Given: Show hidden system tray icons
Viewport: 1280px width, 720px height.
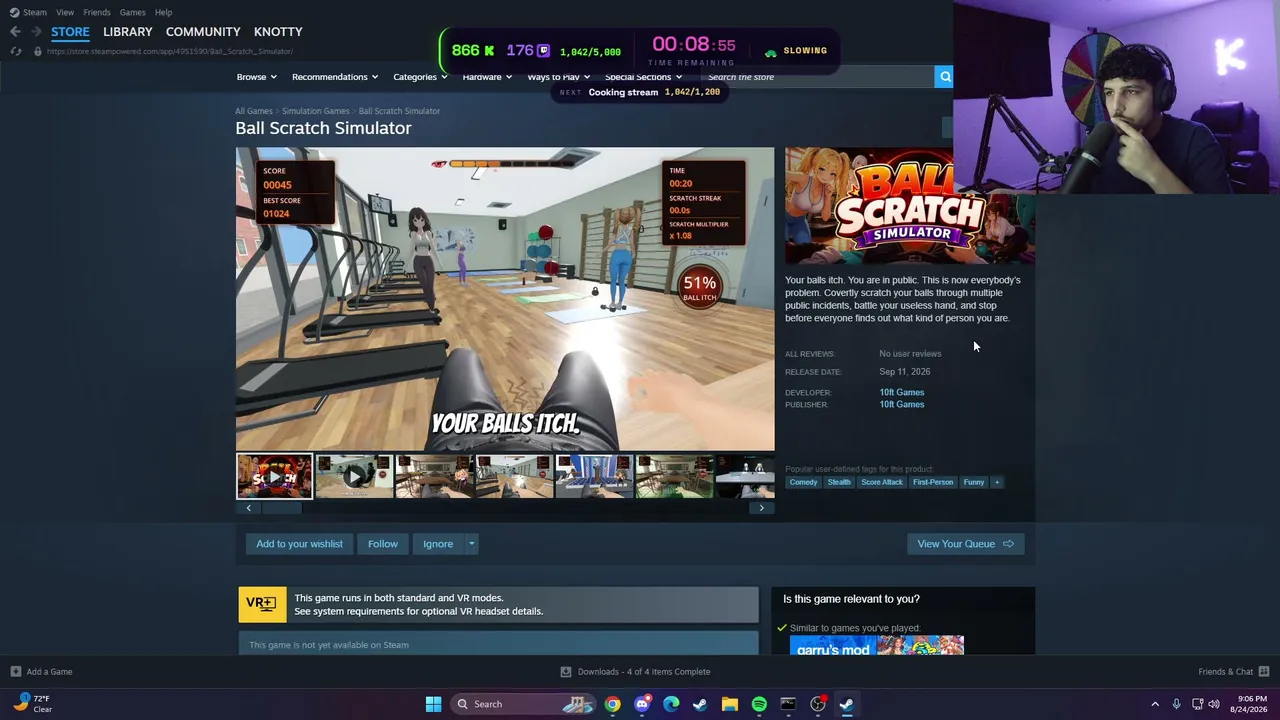Looking at the screenshot, I should pyautogui.click(x=1155, y=704).
